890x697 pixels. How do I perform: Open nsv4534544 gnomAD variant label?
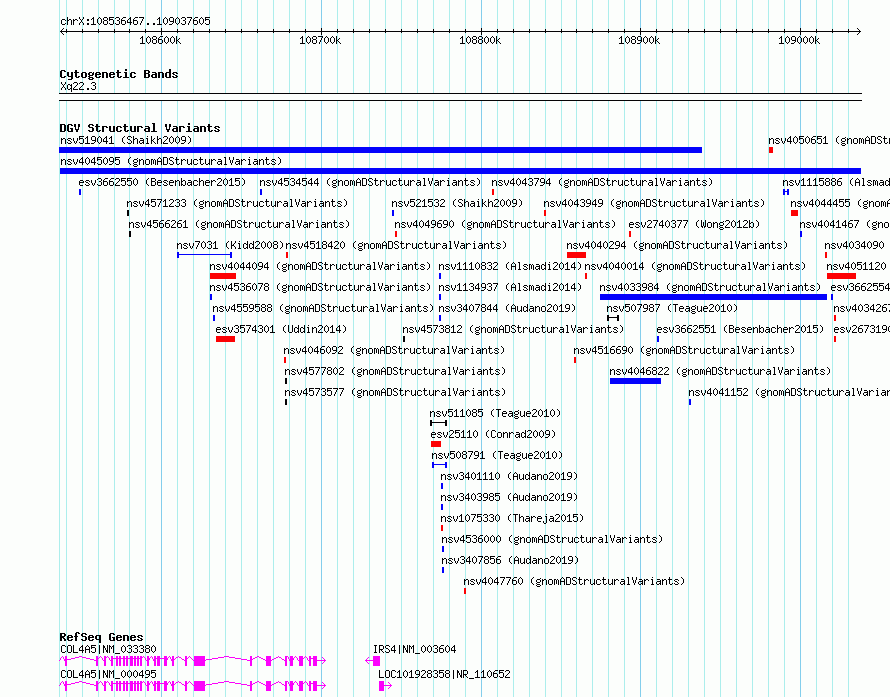(x=370, y=182)
